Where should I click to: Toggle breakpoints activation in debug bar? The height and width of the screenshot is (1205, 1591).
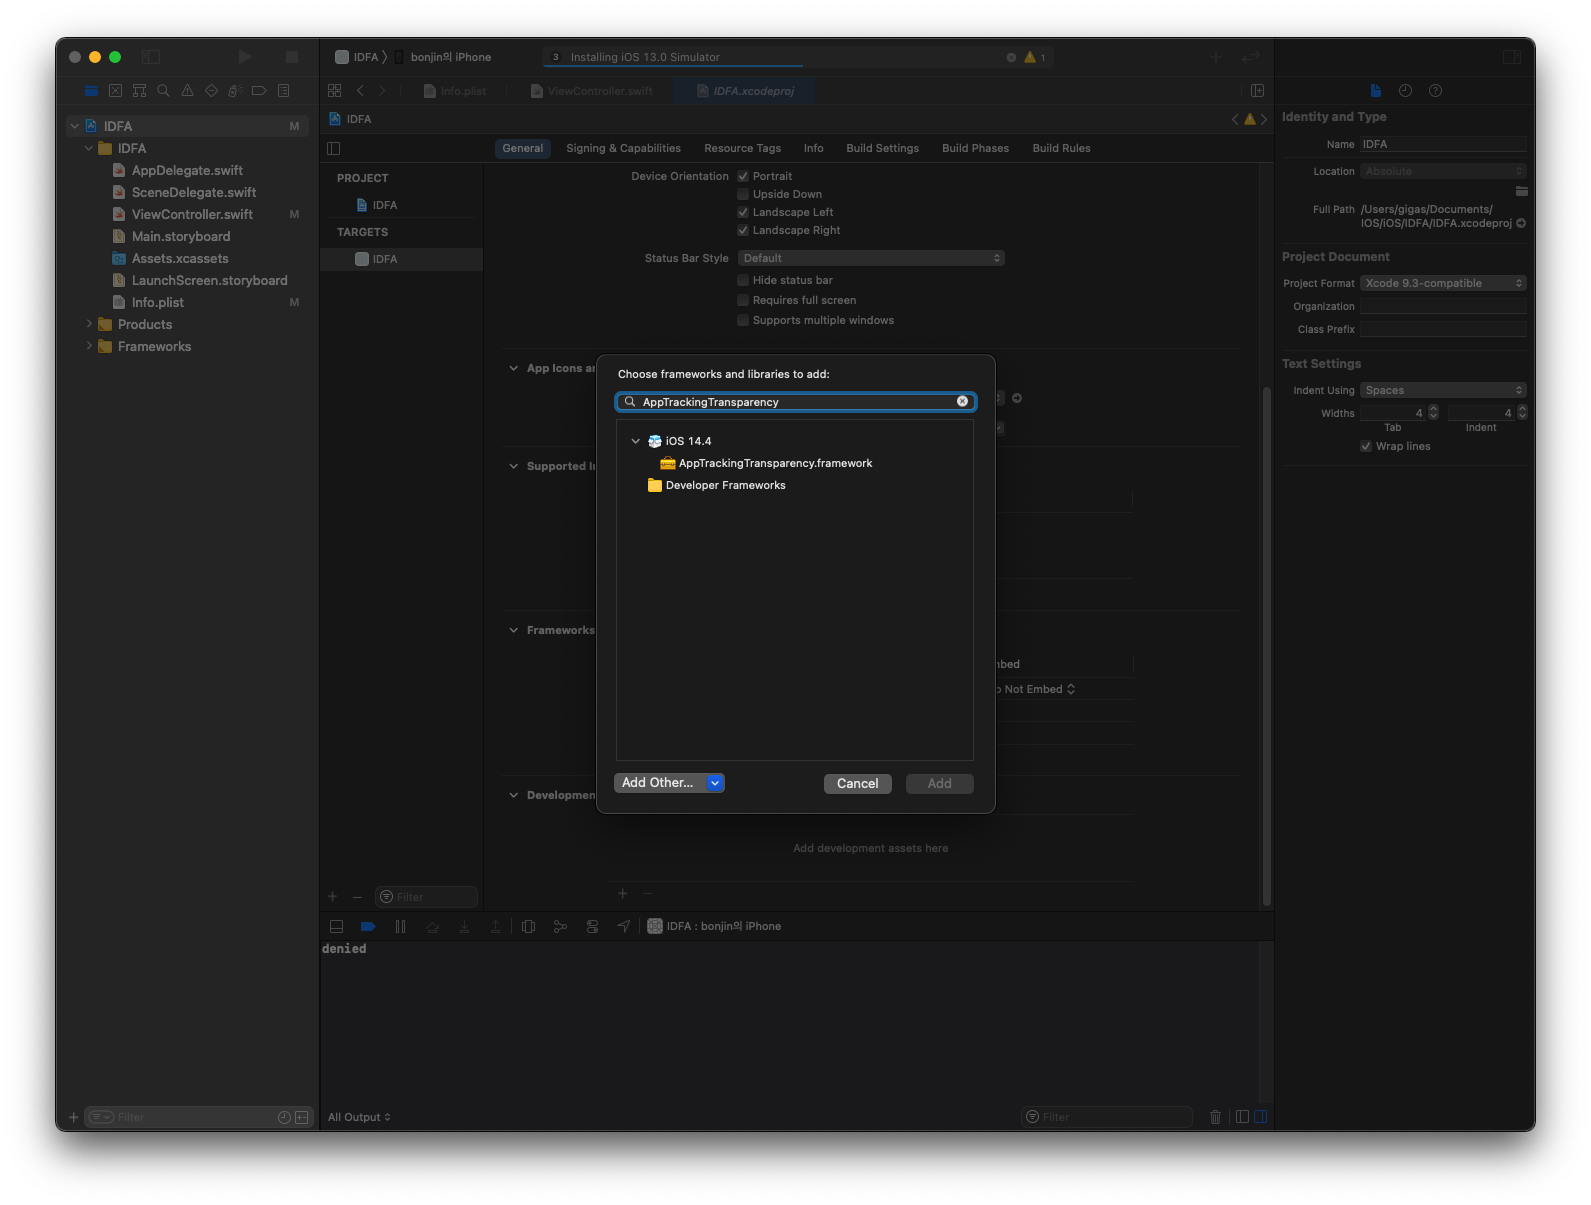(x=368, y=927)
